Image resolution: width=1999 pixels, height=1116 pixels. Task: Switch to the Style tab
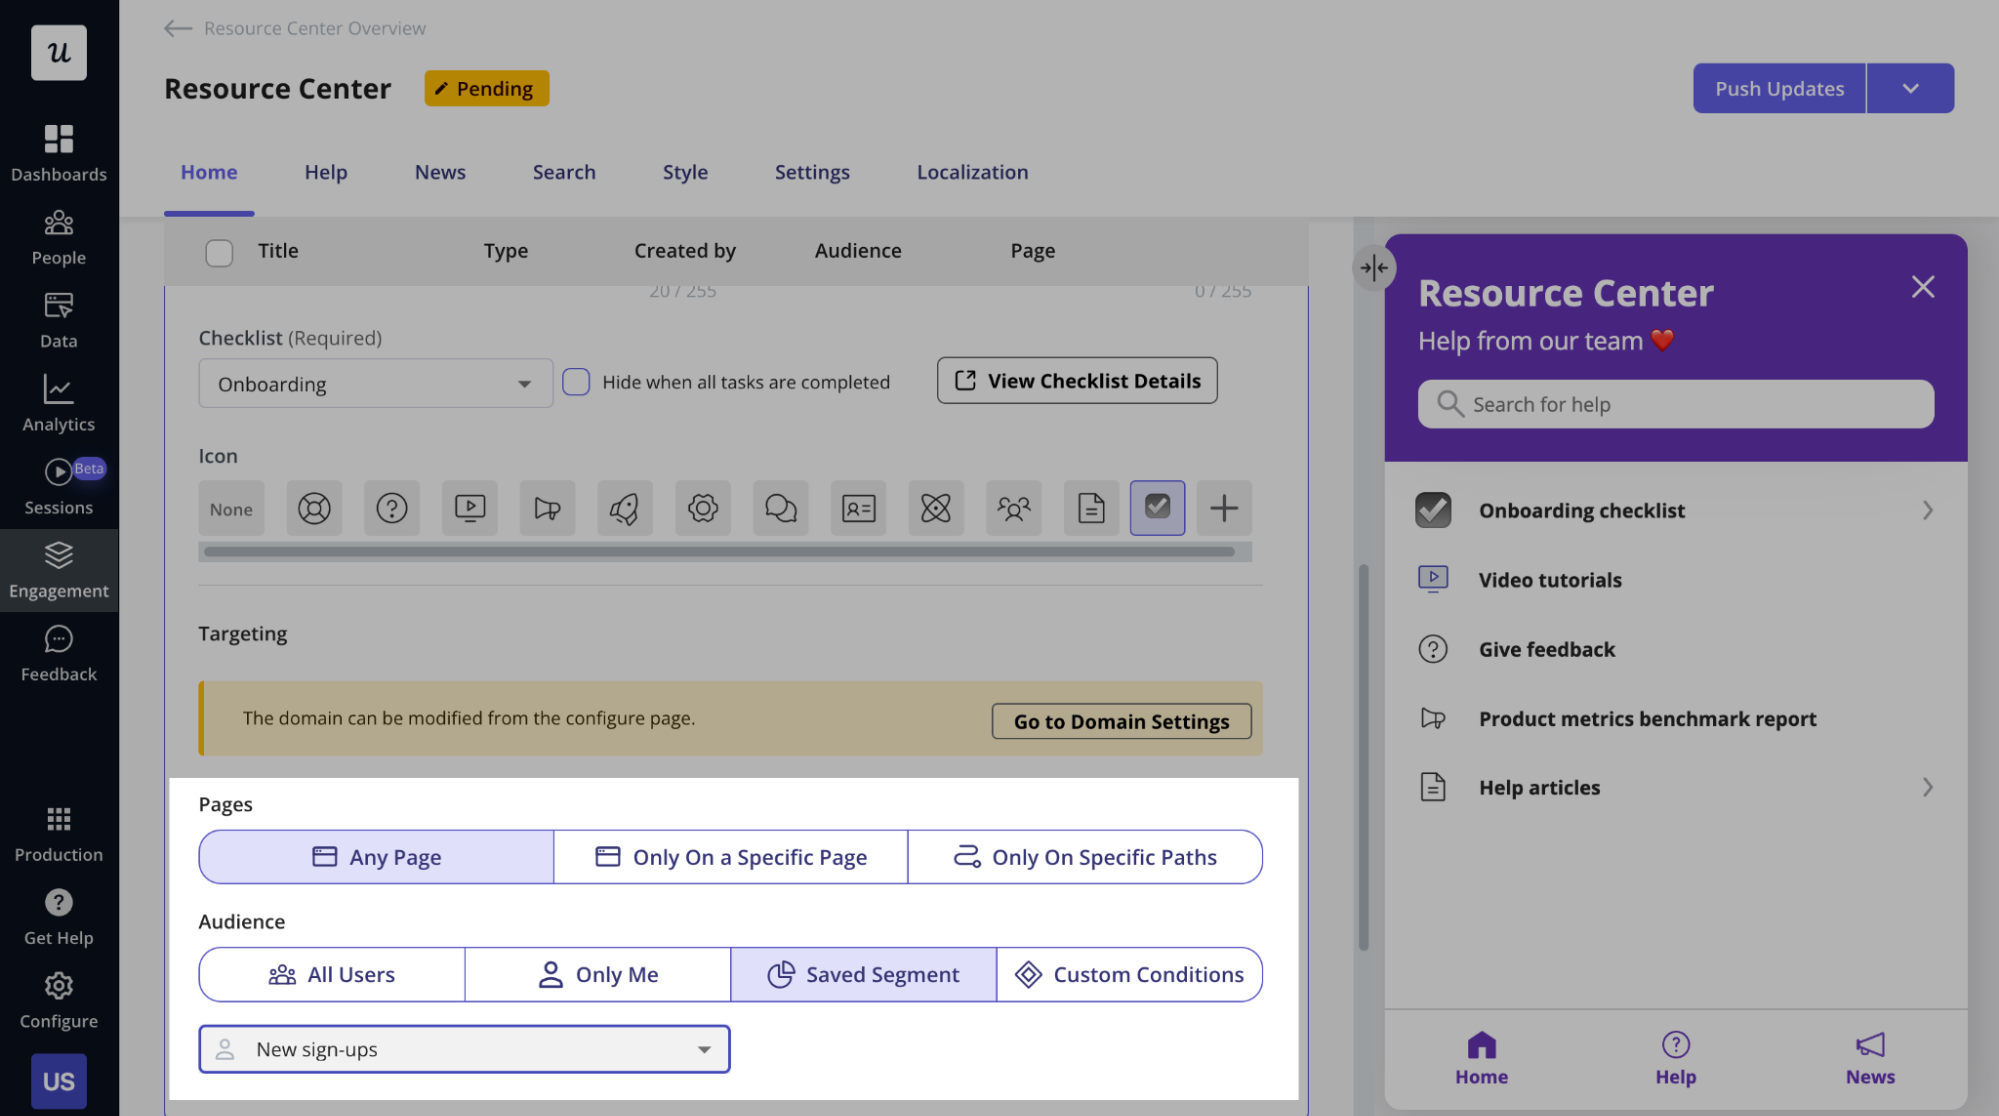pos(685,172)
